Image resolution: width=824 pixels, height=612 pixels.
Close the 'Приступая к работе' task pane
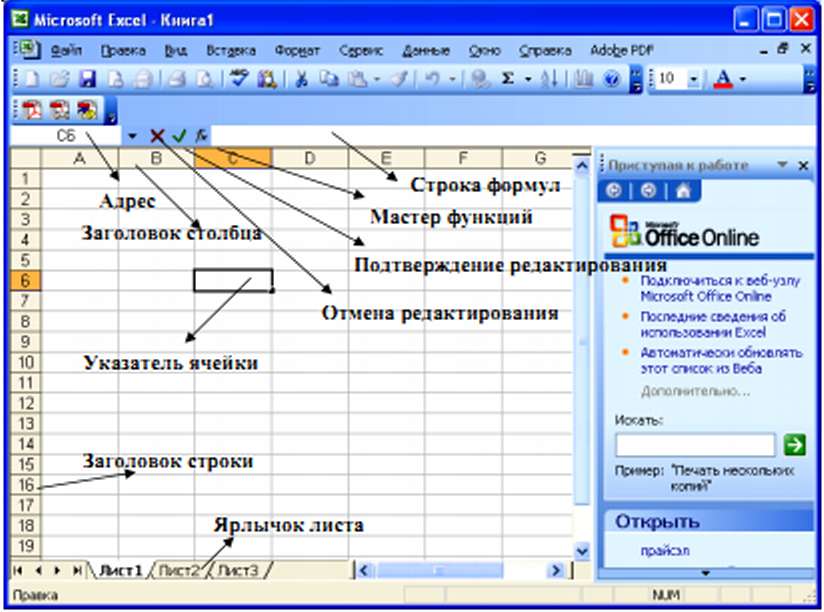[x=804, y=165]
